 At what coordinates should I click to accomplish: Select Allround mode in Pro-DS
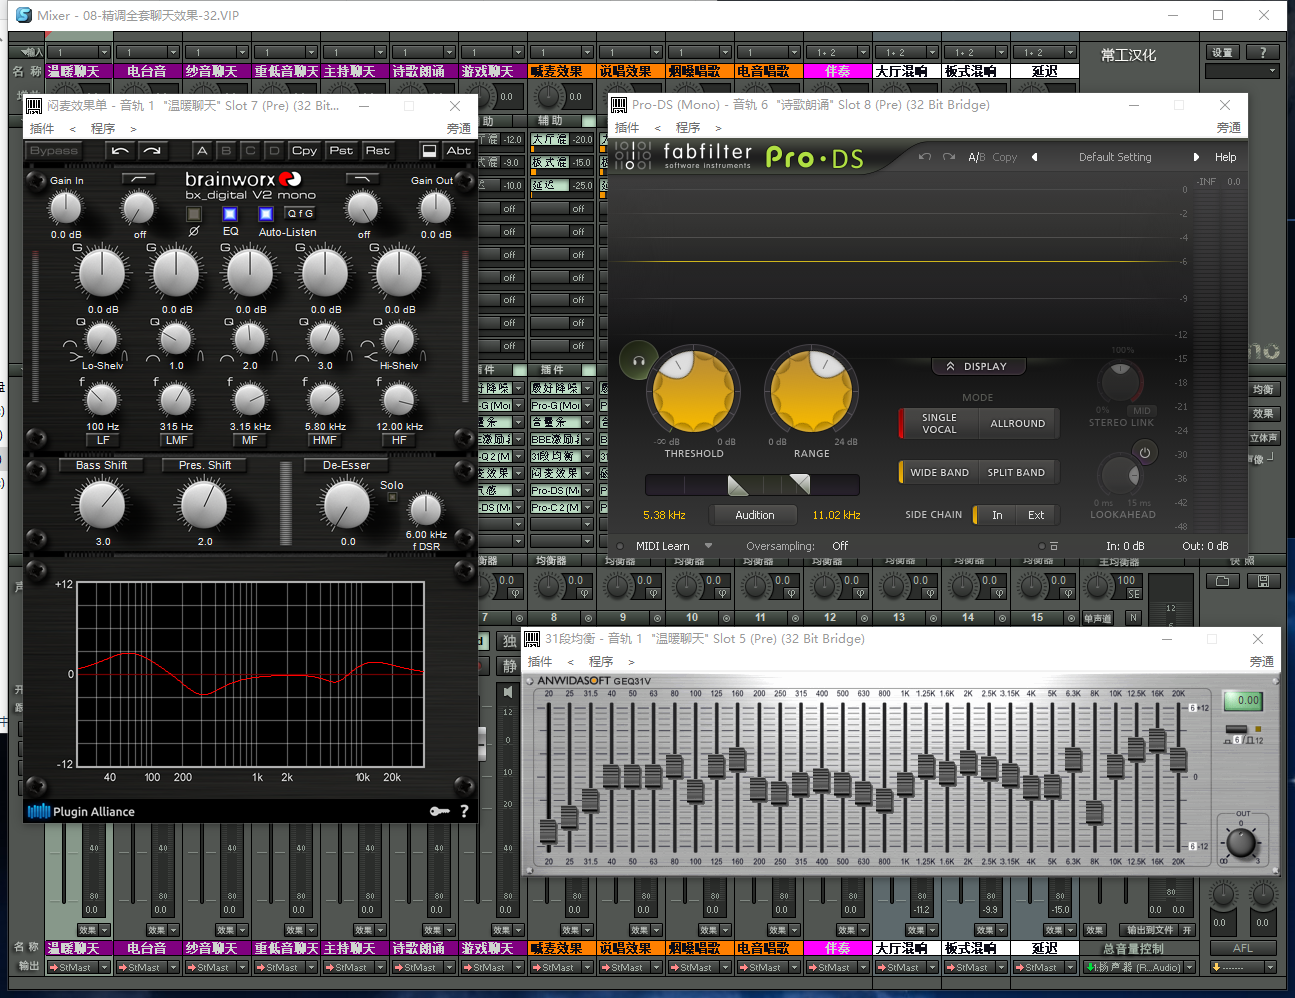pyautogui.click(x=1017, y=423)
